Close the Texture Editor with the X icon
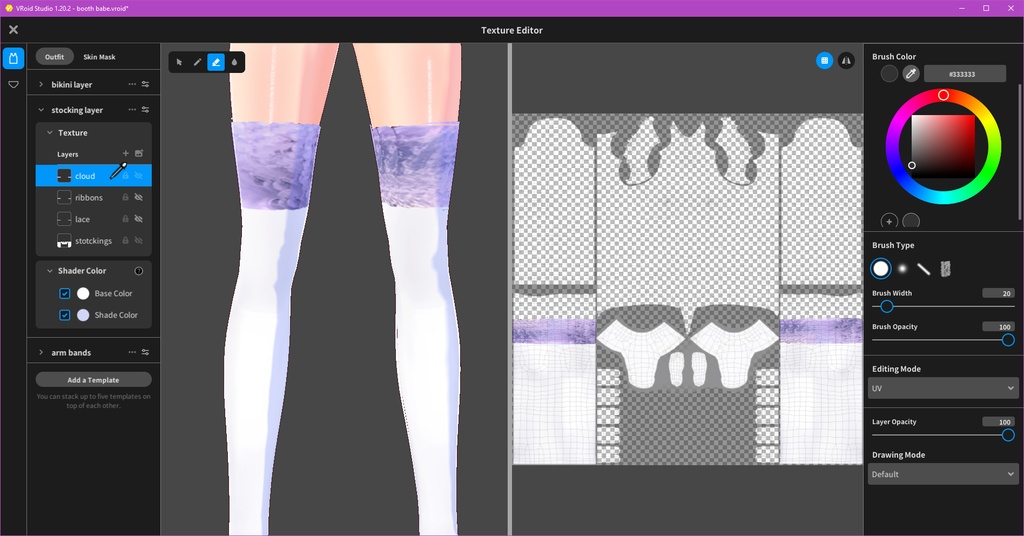The width and height of the screenshot is (1024, 536). point(13,29)
